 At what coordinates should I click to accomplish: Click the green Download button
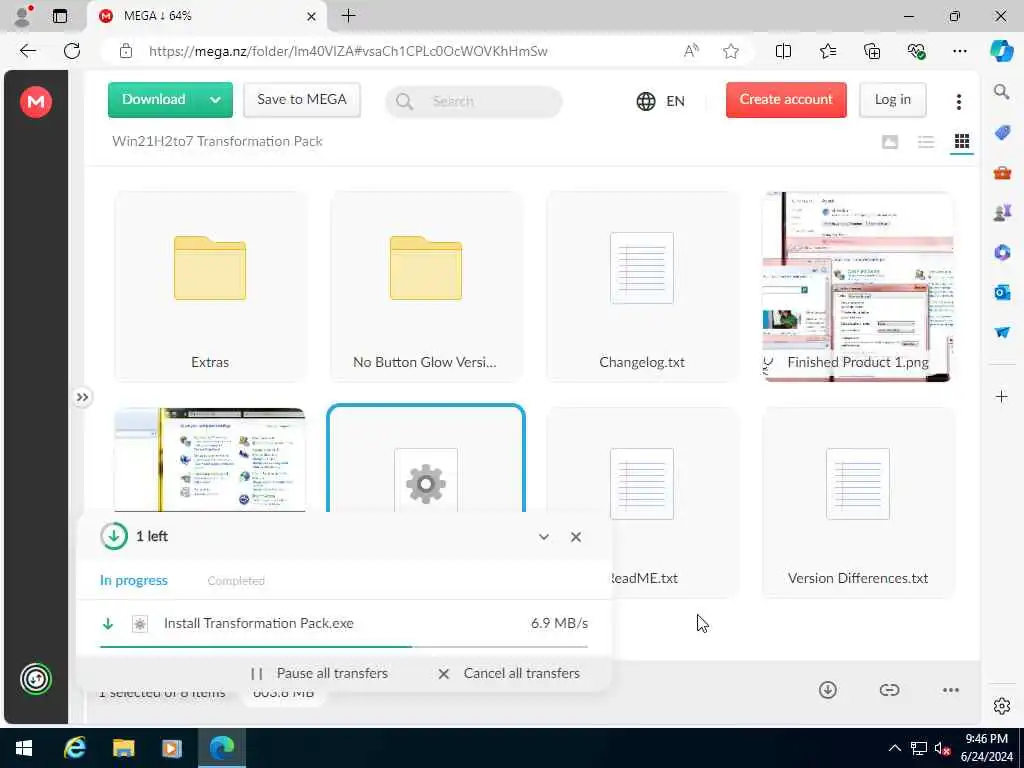(x=153, y=99)
